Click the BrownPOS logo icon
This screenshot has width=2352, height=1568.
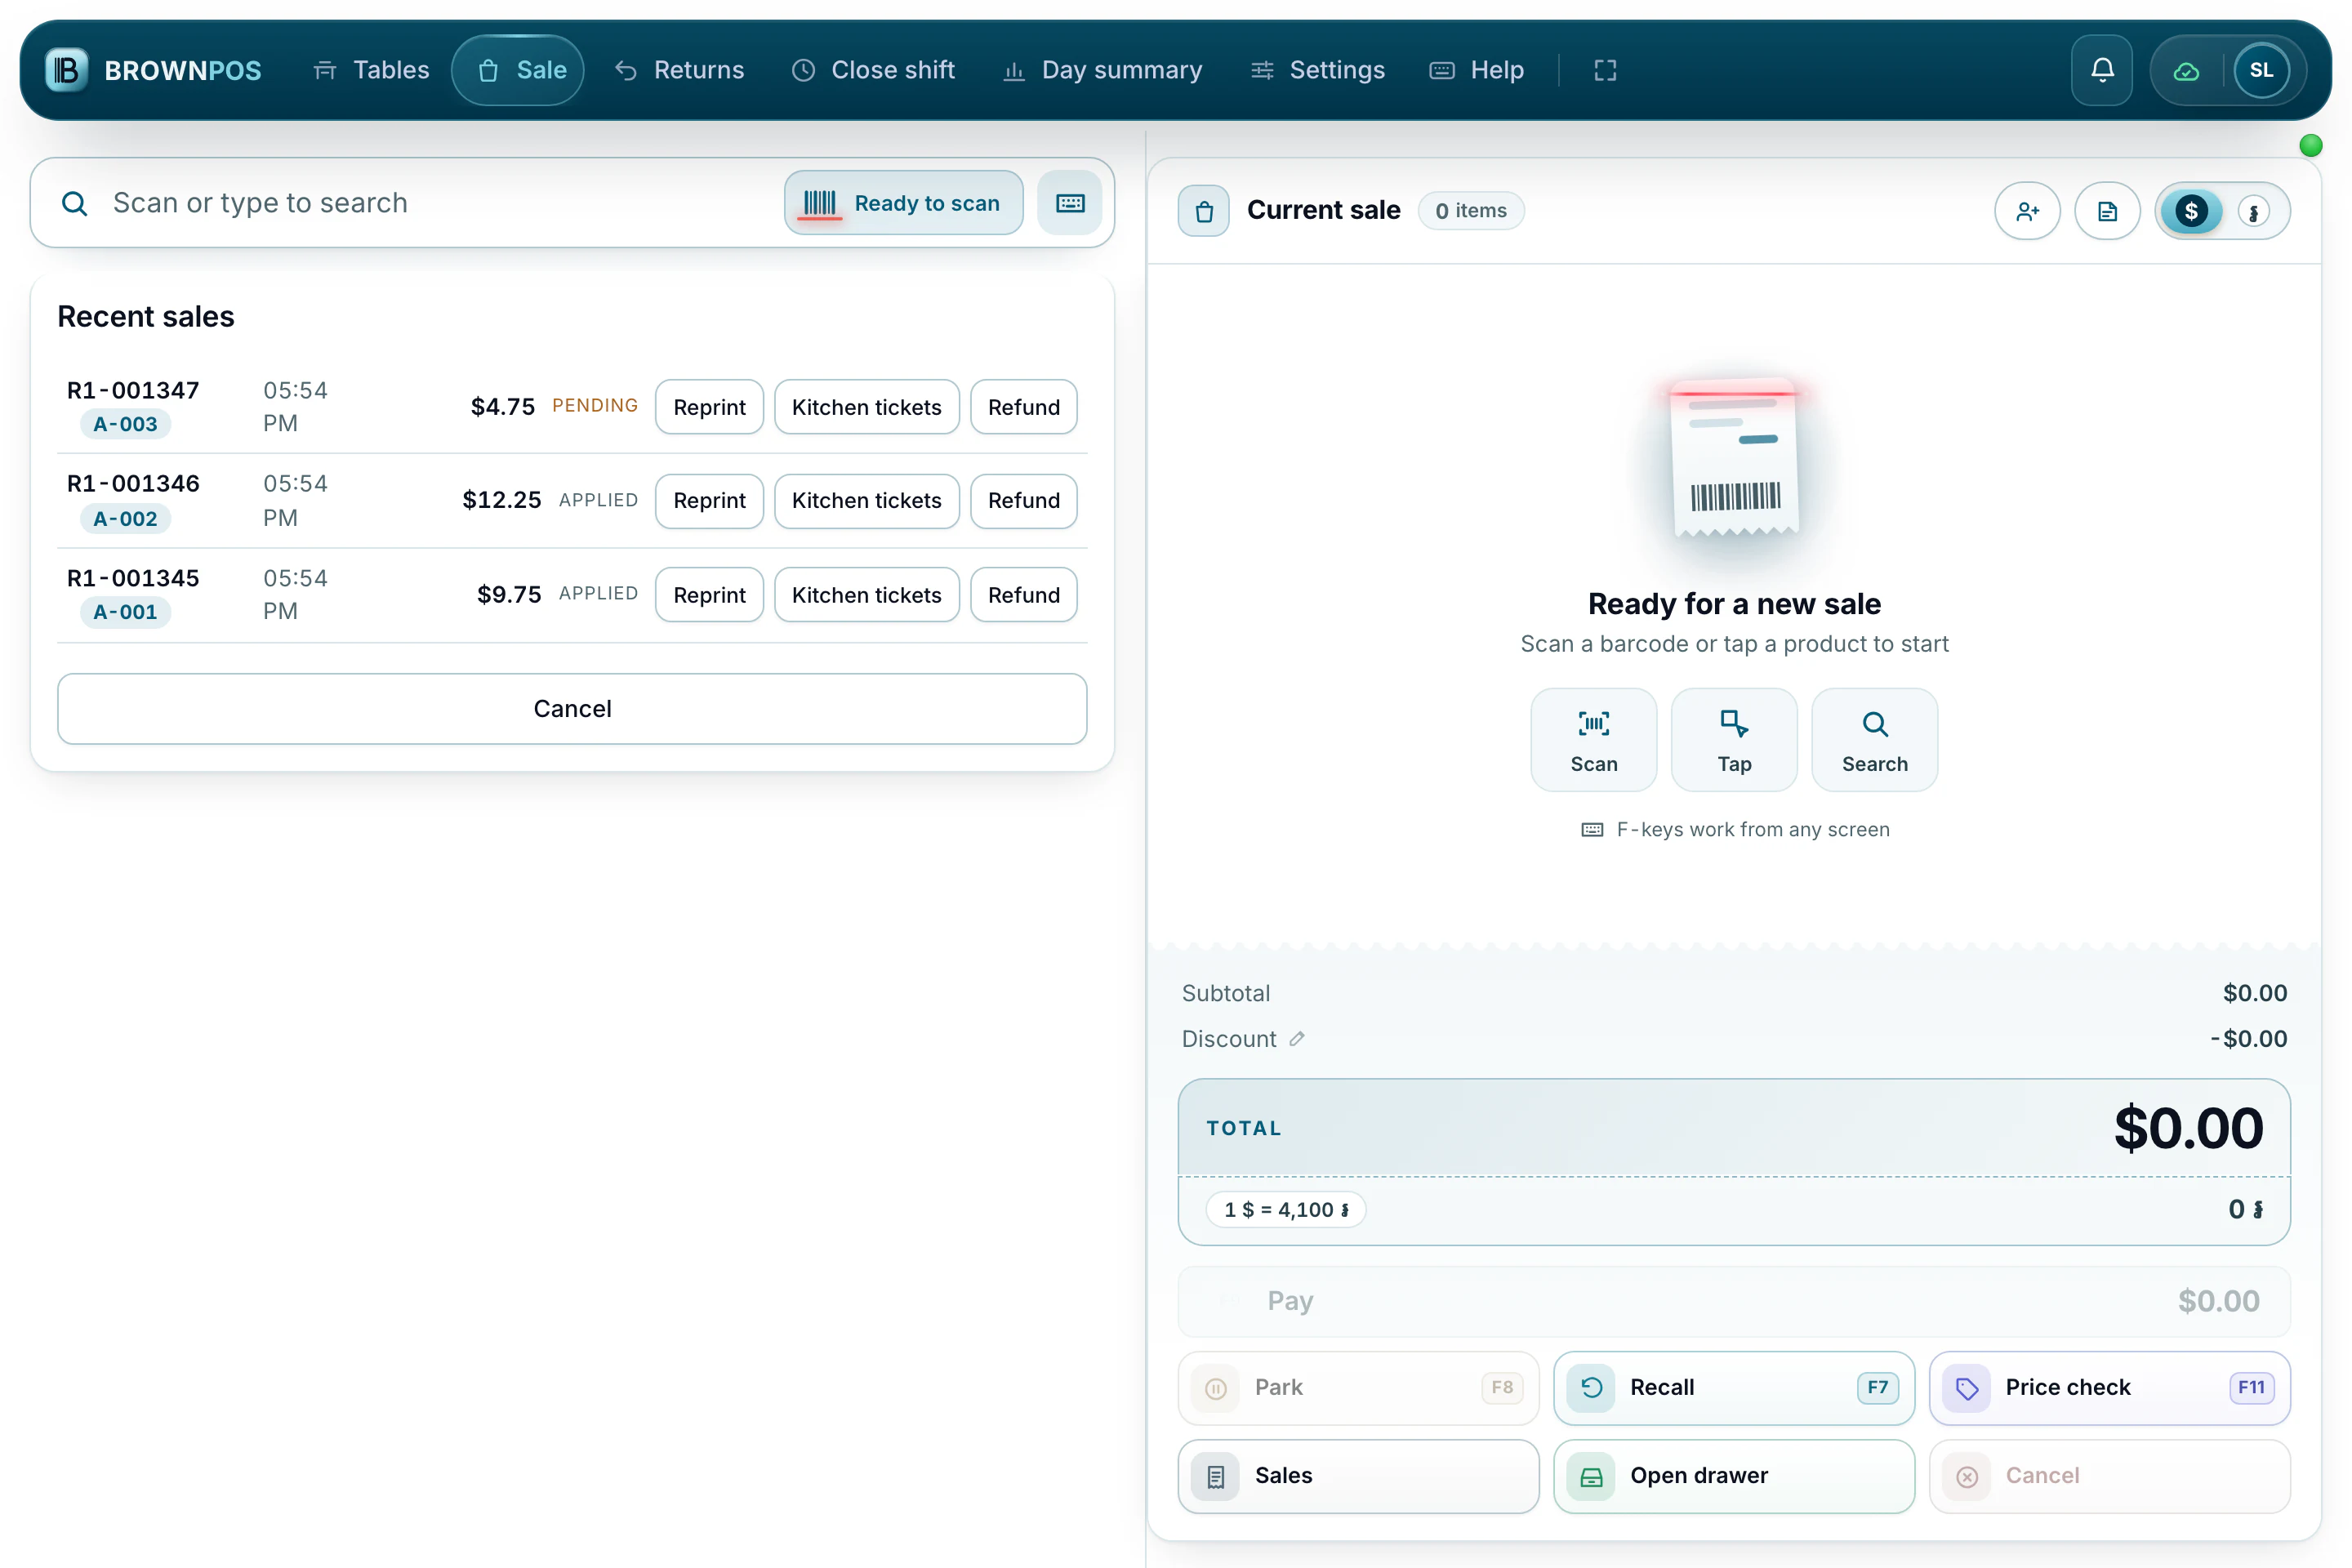[x=66, y=70]
